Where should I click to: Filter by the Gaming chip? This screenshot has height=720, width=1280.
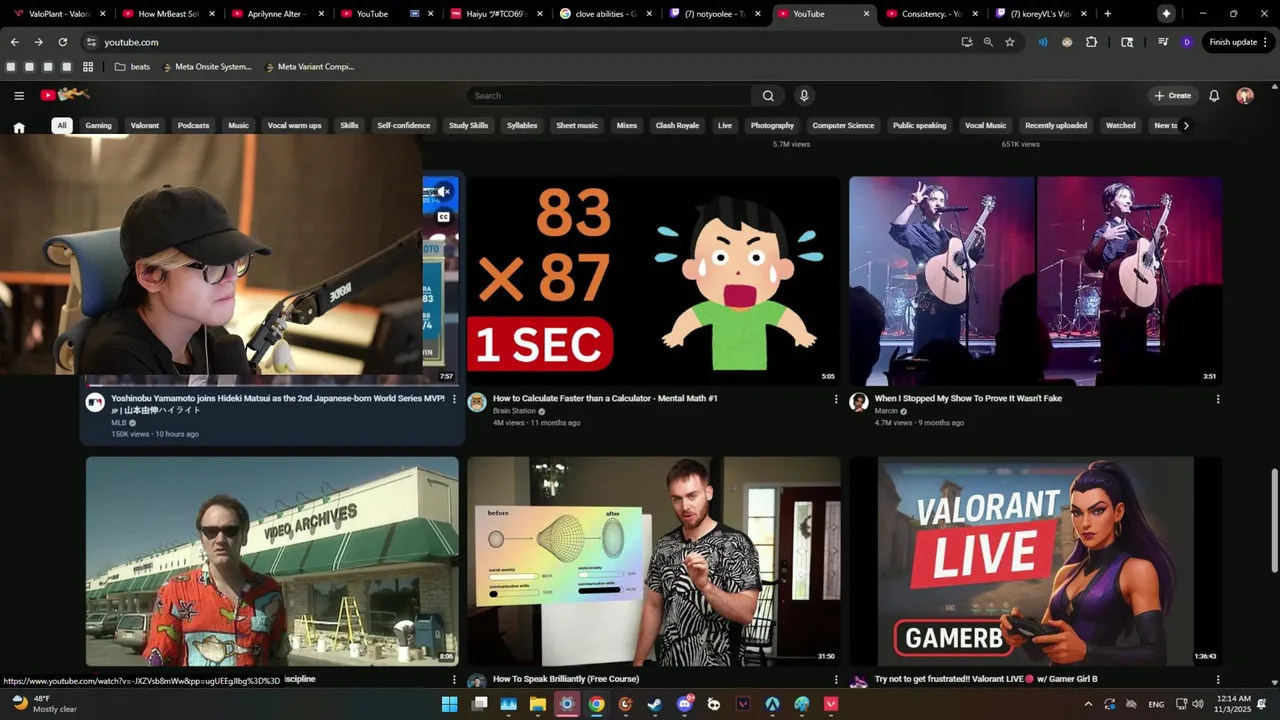tap(98, 126)
